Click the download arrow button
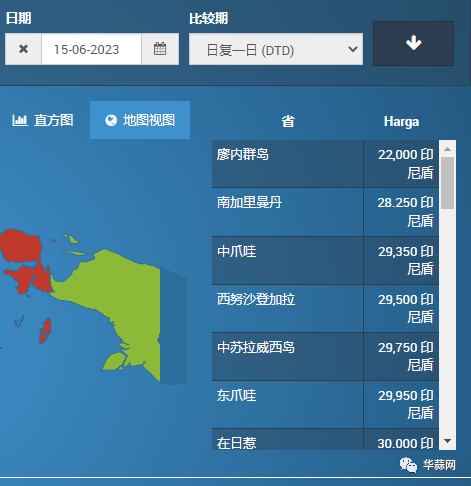 413,43
